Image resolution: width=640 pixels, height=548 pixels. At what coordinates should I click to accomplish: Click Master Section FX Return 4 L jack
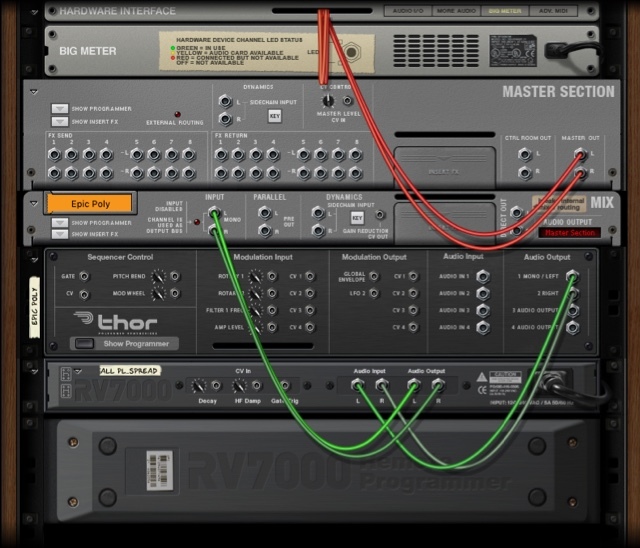(x=273, y=155)
